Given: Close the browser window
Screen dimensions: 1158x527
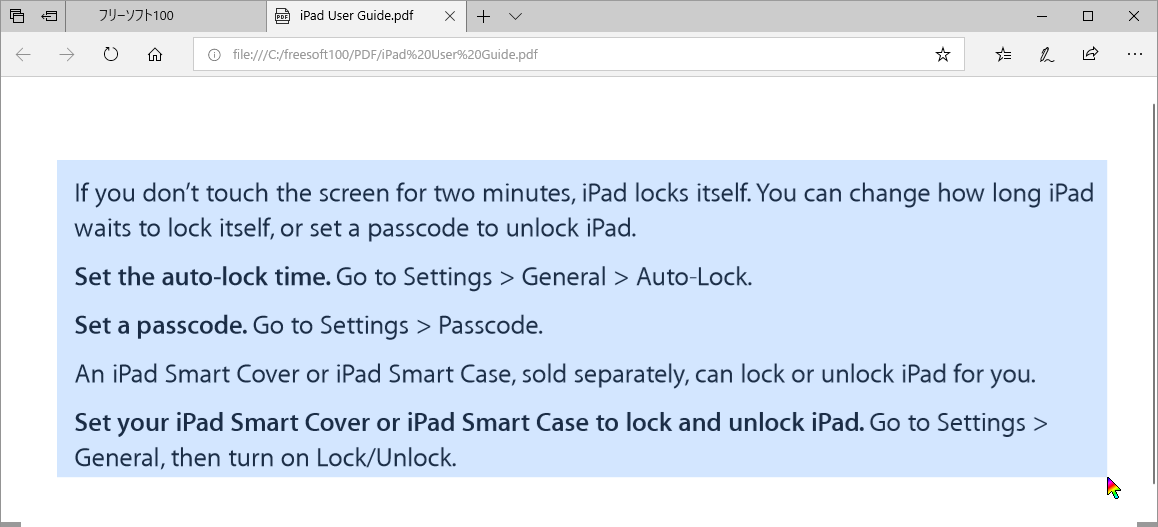Looking at the screenshot, I should 1134,16.
